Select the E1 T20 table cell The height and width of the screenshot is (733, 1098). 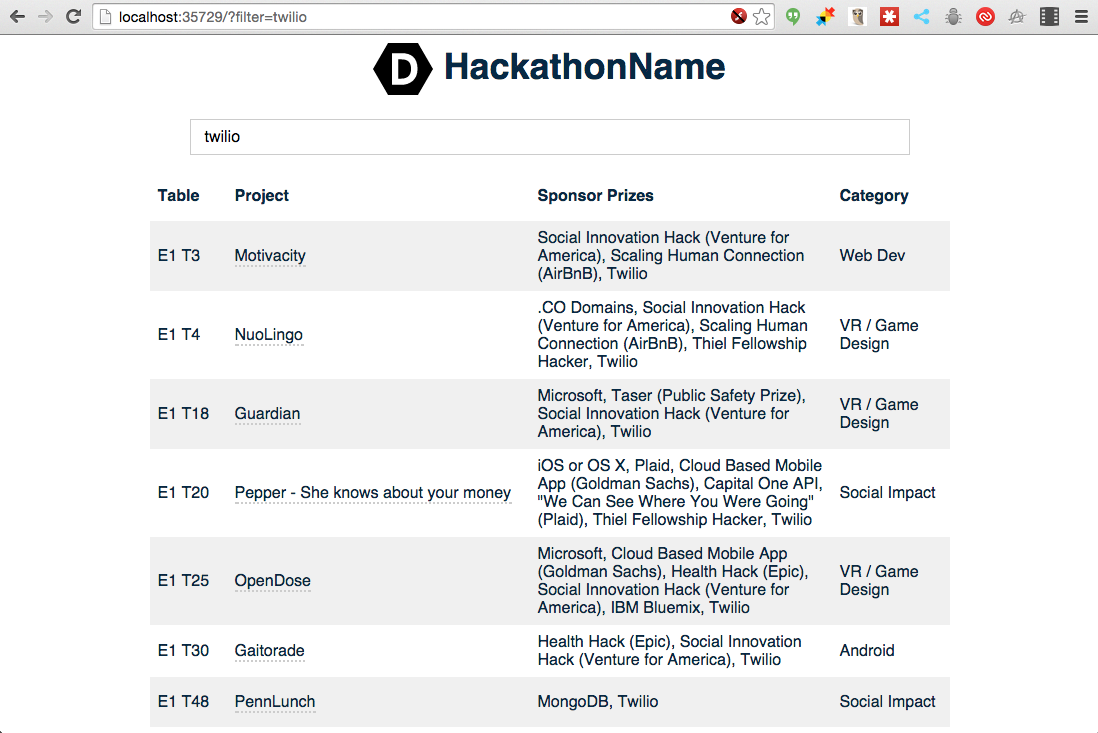[183, 493]
